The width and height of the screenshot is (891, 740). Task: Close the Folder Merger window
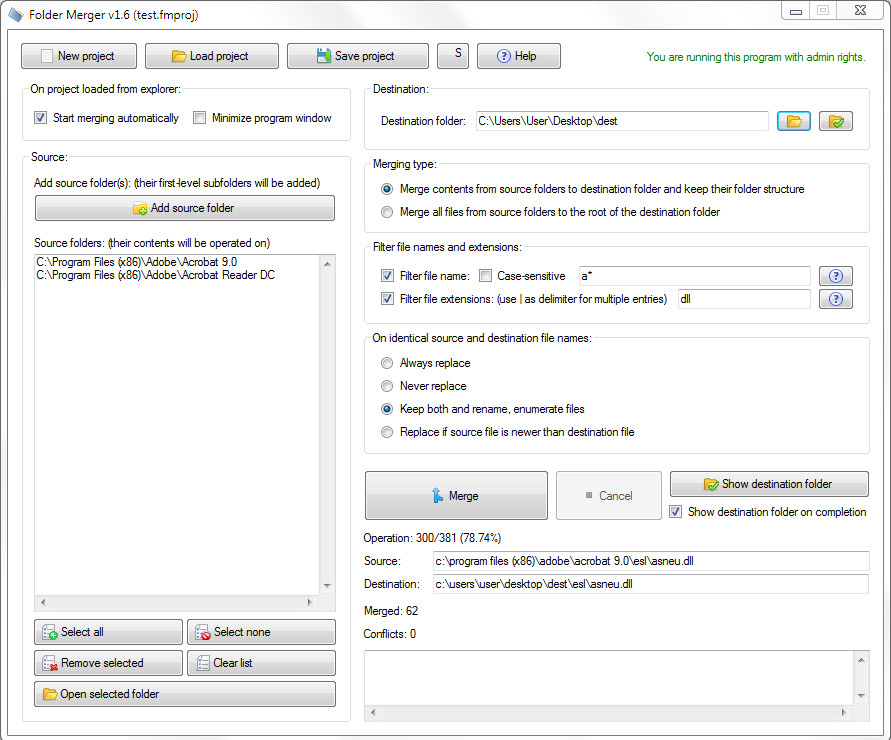(x=860, y=10)
